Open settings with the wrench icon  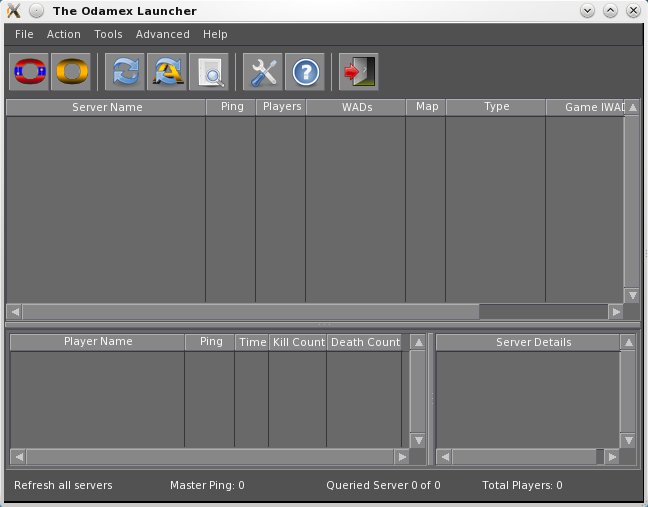tap(263, 72)
